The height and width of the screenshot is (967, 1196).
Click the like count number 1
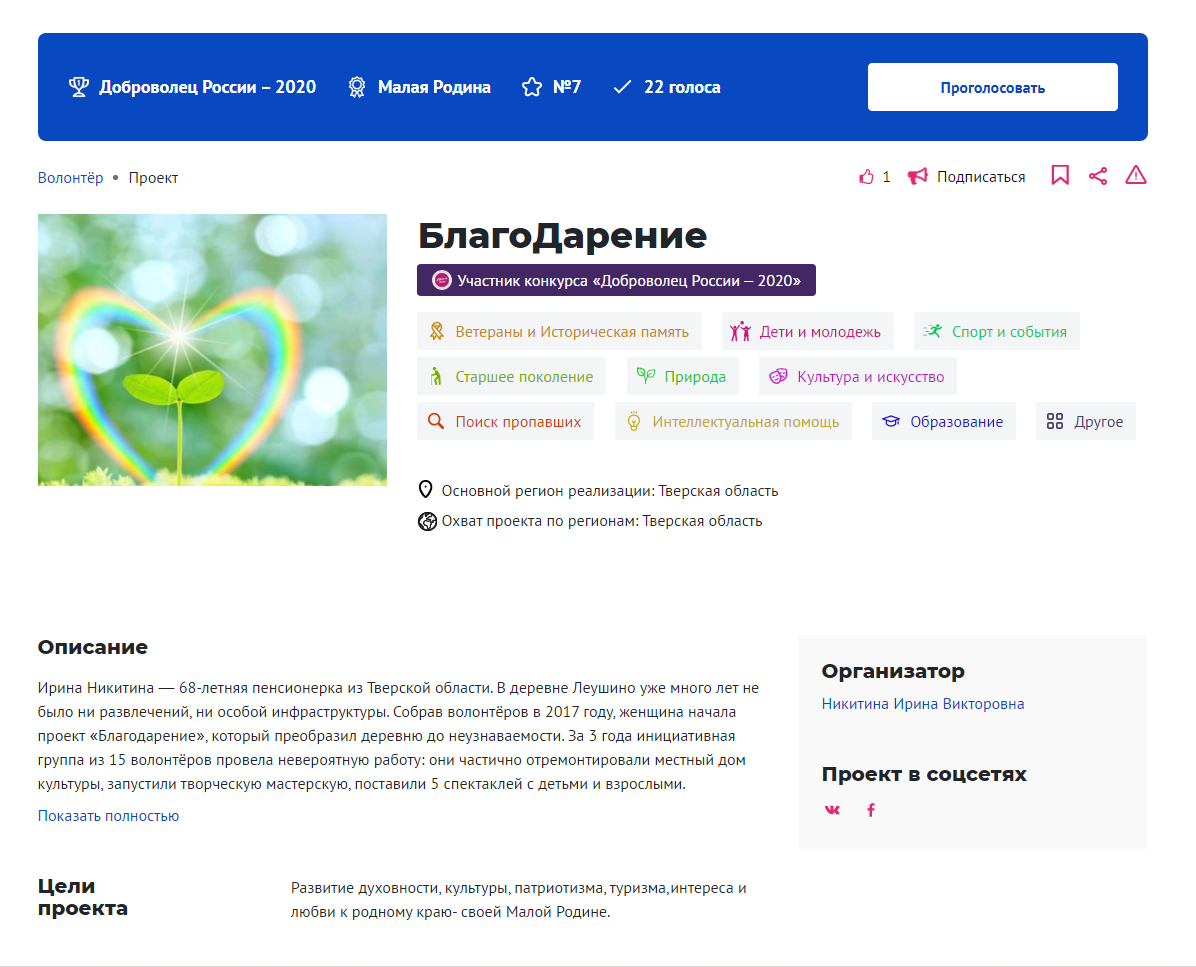click(886, 177)
